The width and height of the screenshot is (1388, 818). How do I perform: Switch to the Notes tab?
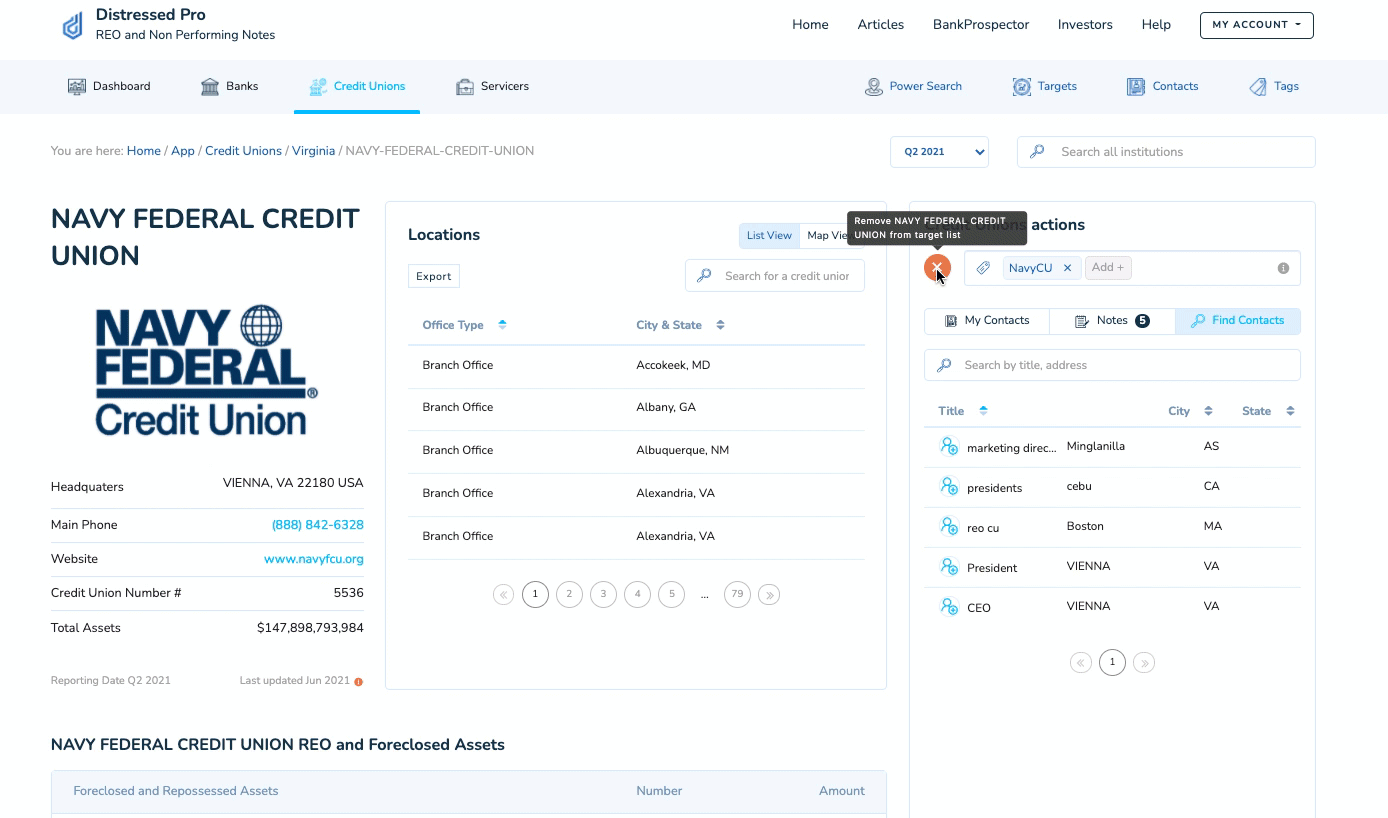[1112, 321]
